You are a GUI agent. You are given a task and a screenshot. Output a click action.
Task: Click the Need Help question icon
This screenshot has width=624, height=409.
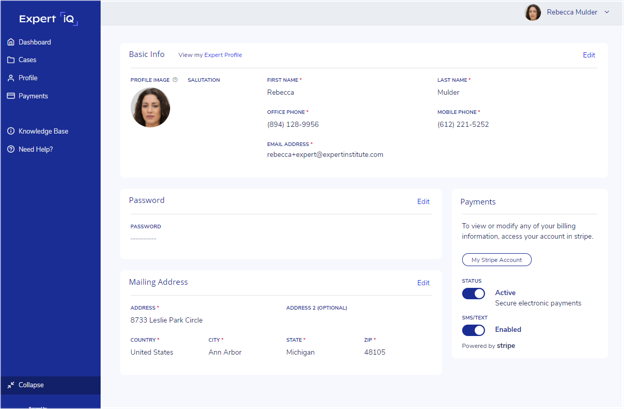pyautogui.click(x=11, y=149)
